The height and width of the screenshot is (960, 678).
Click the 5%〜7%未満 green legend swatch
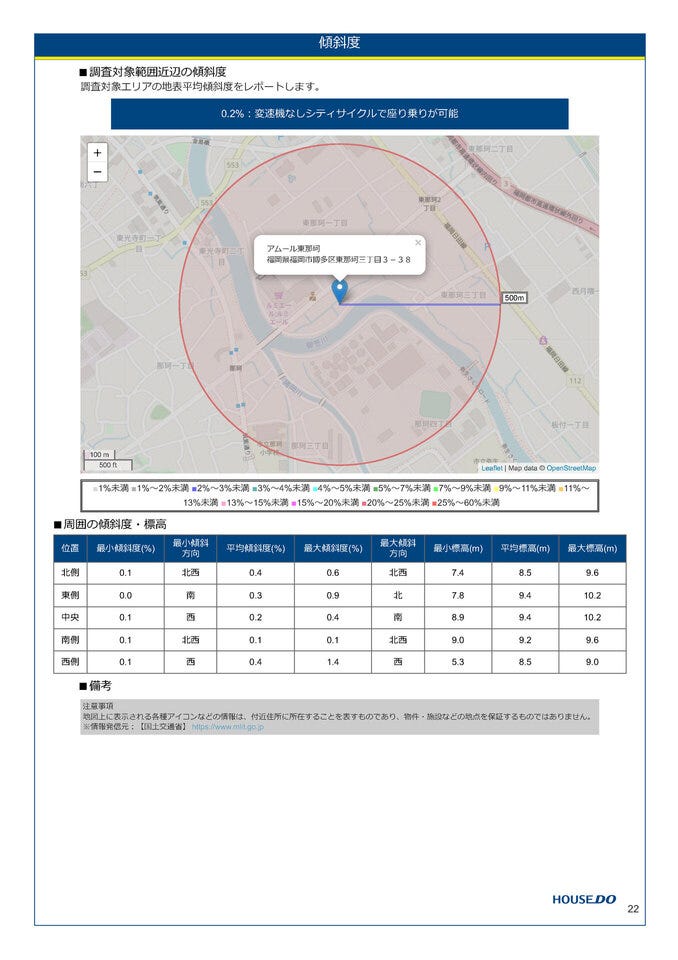pyautogui.click(x=375, y=488)
